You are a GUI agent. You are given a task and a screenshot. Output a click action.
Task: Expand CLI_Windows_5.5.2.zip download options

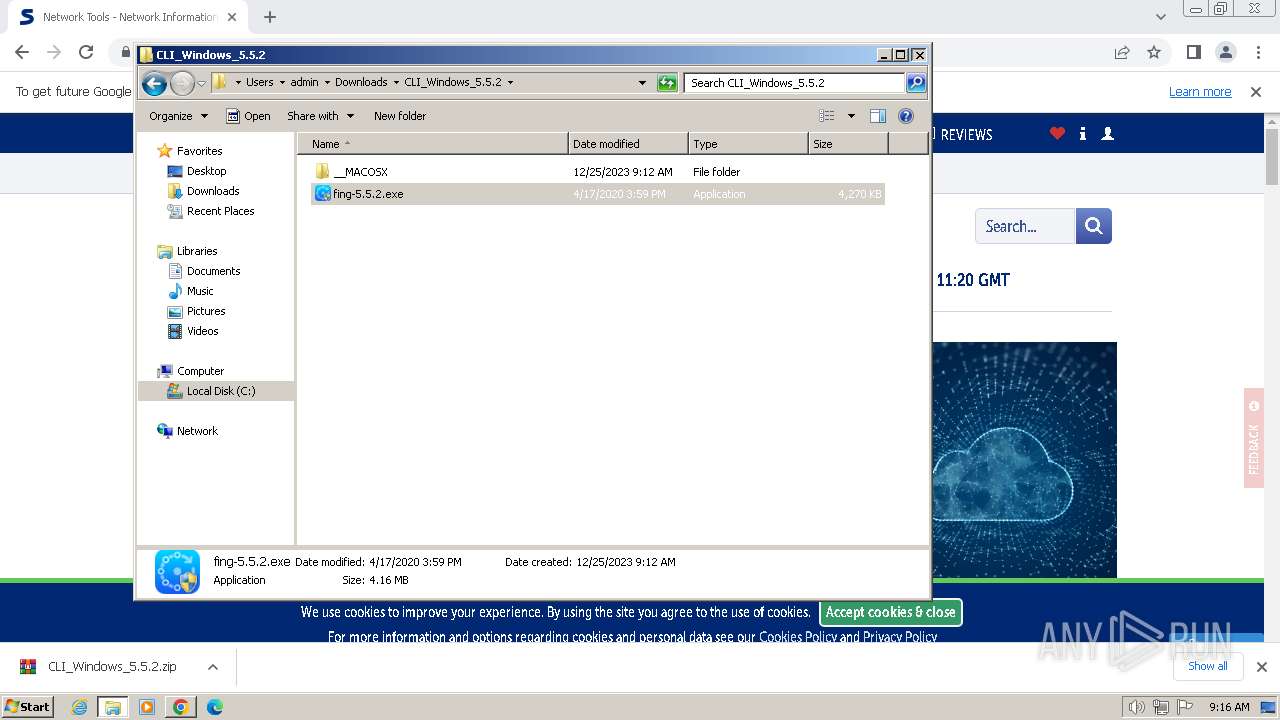212,667
